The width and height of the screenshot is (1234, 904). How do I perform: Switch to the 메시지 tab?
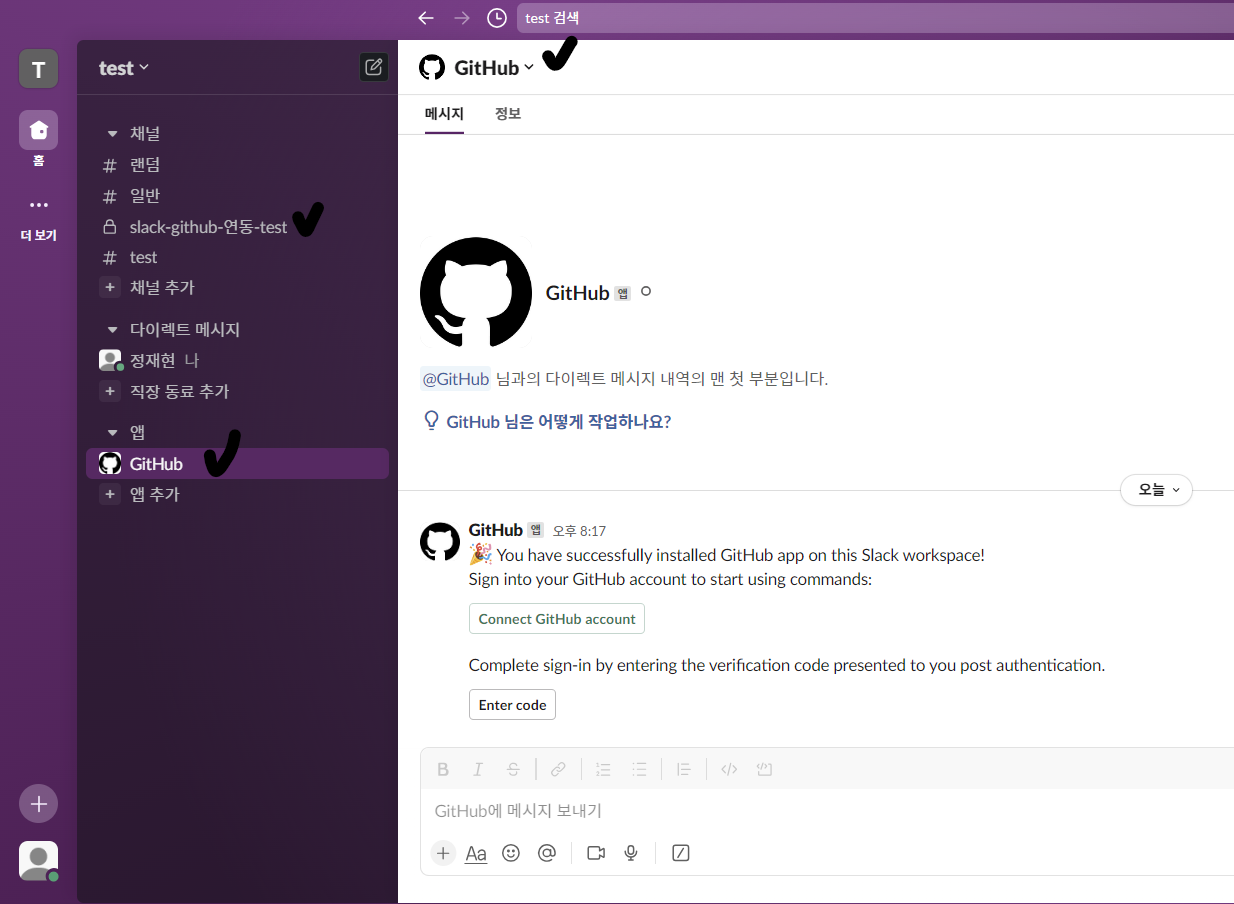pos(444,114)
